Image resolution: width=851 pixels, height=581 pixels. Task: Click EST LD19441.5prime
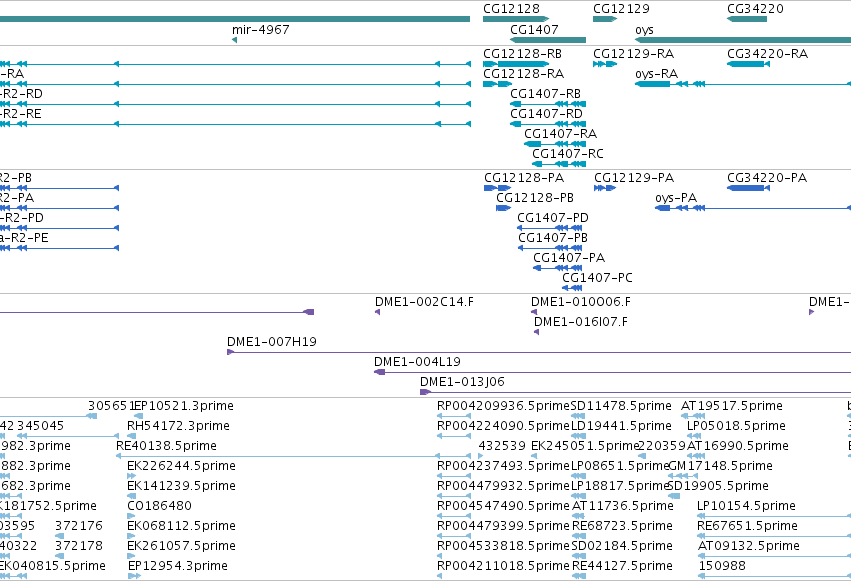[621, 426]
